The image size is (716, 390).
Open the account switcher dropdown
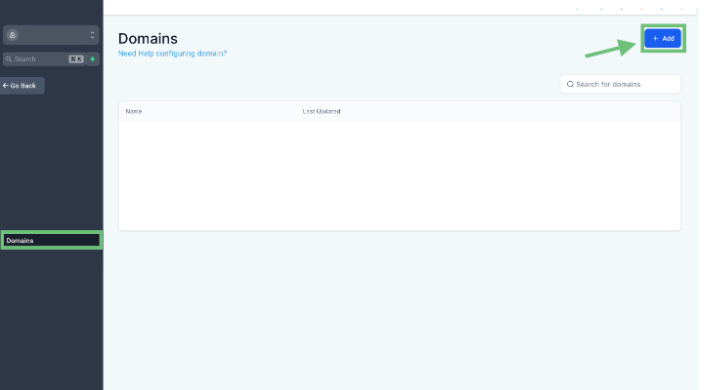(51, 35)
